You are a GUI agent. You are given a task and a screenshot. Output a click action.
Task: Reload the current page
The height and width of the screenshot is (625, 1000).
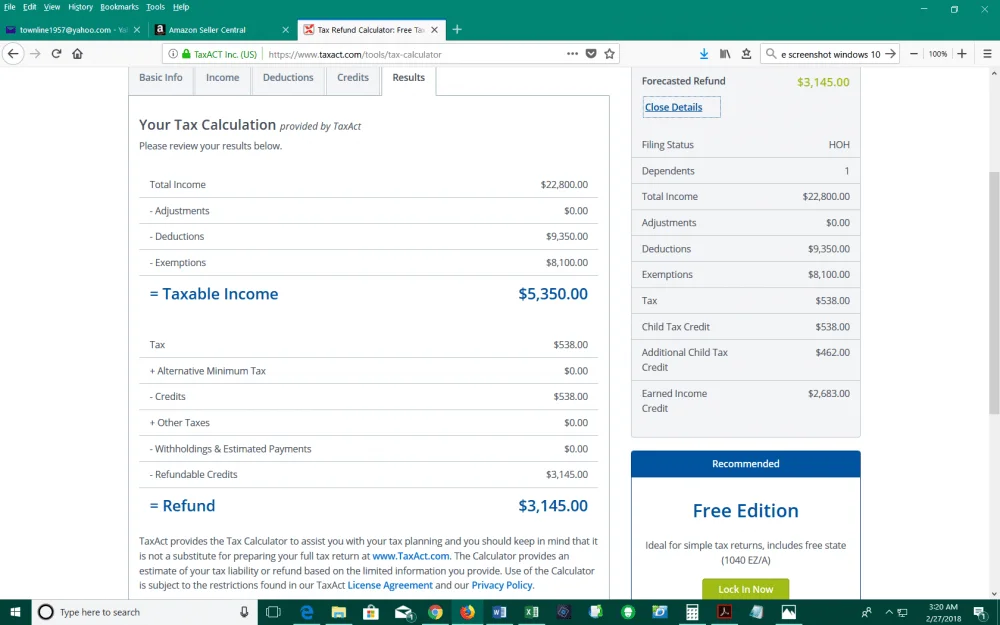(56, 54)
